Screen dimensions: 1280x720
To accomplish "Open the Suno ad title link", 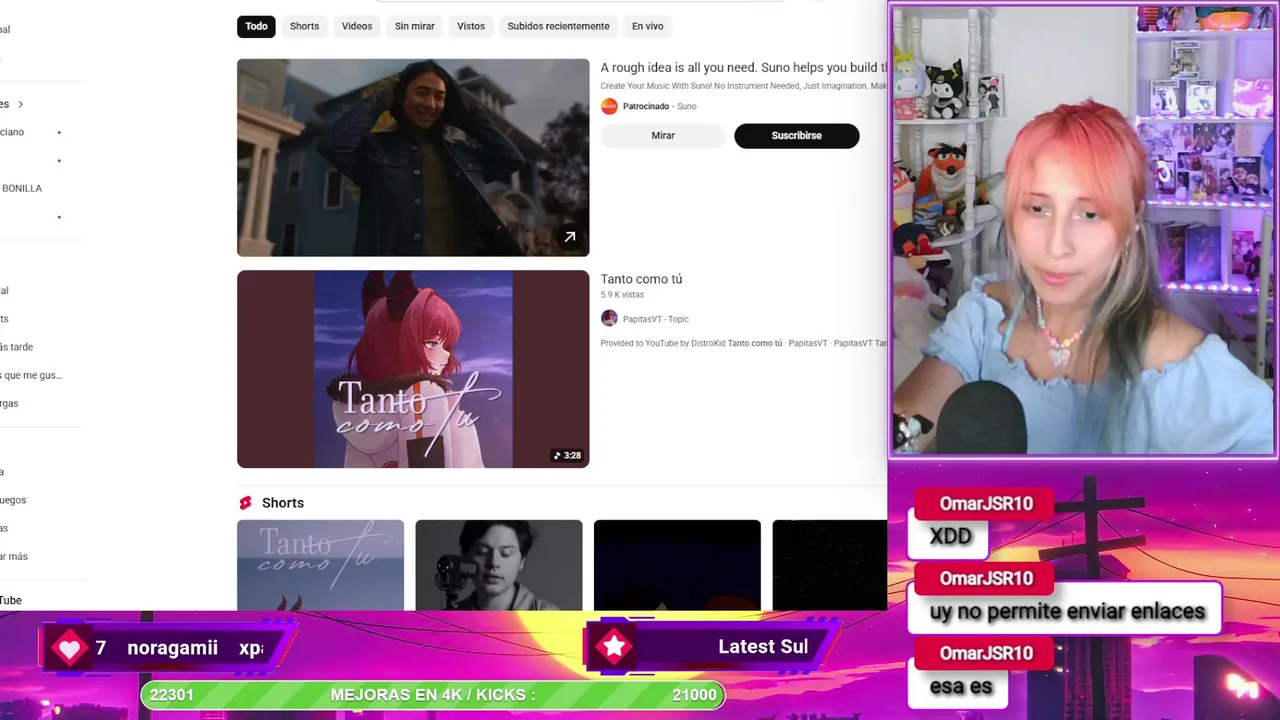I will 743,67.
